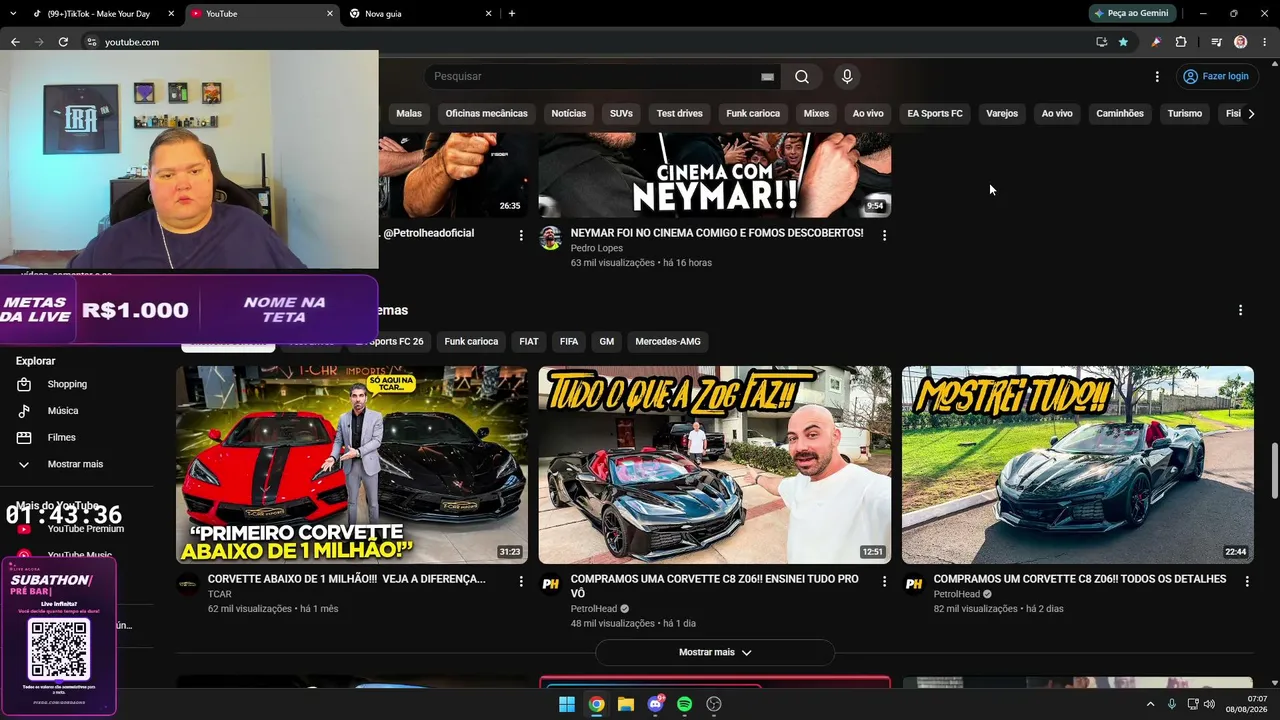1280x720 pixels.
Task: Click the install app icon in the address bar
Action: [x=1101, y=42]
